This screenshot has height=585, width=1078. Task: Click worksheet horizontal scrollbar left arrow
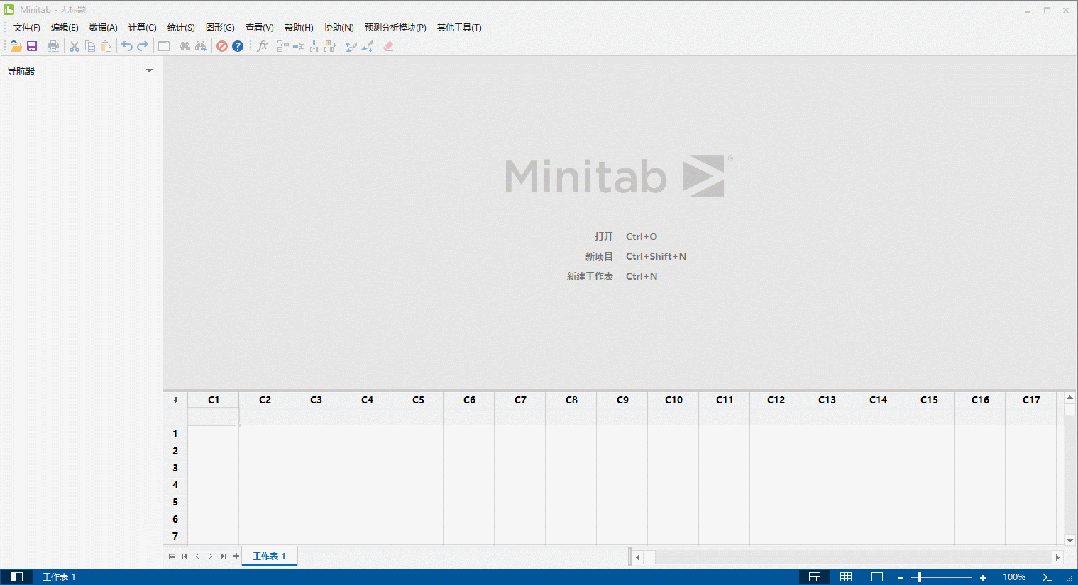point(637,557)
